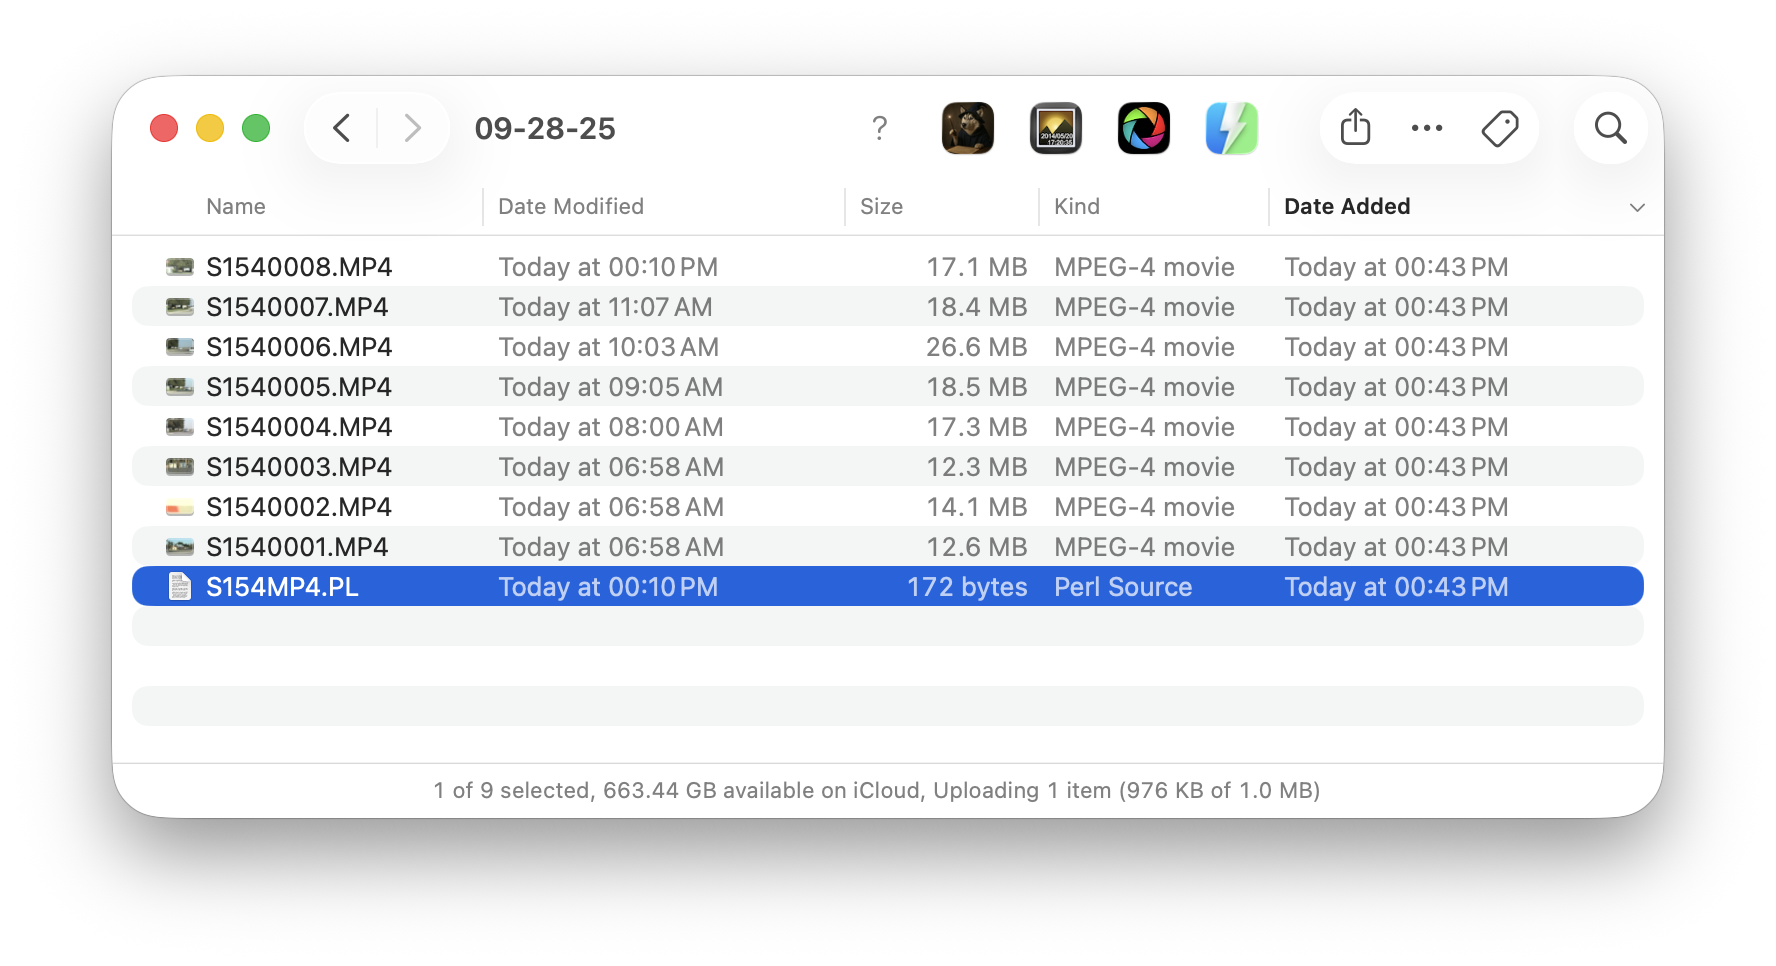
Task: Click the Share icon in toolbar
Action: (x=1355, y=128)
